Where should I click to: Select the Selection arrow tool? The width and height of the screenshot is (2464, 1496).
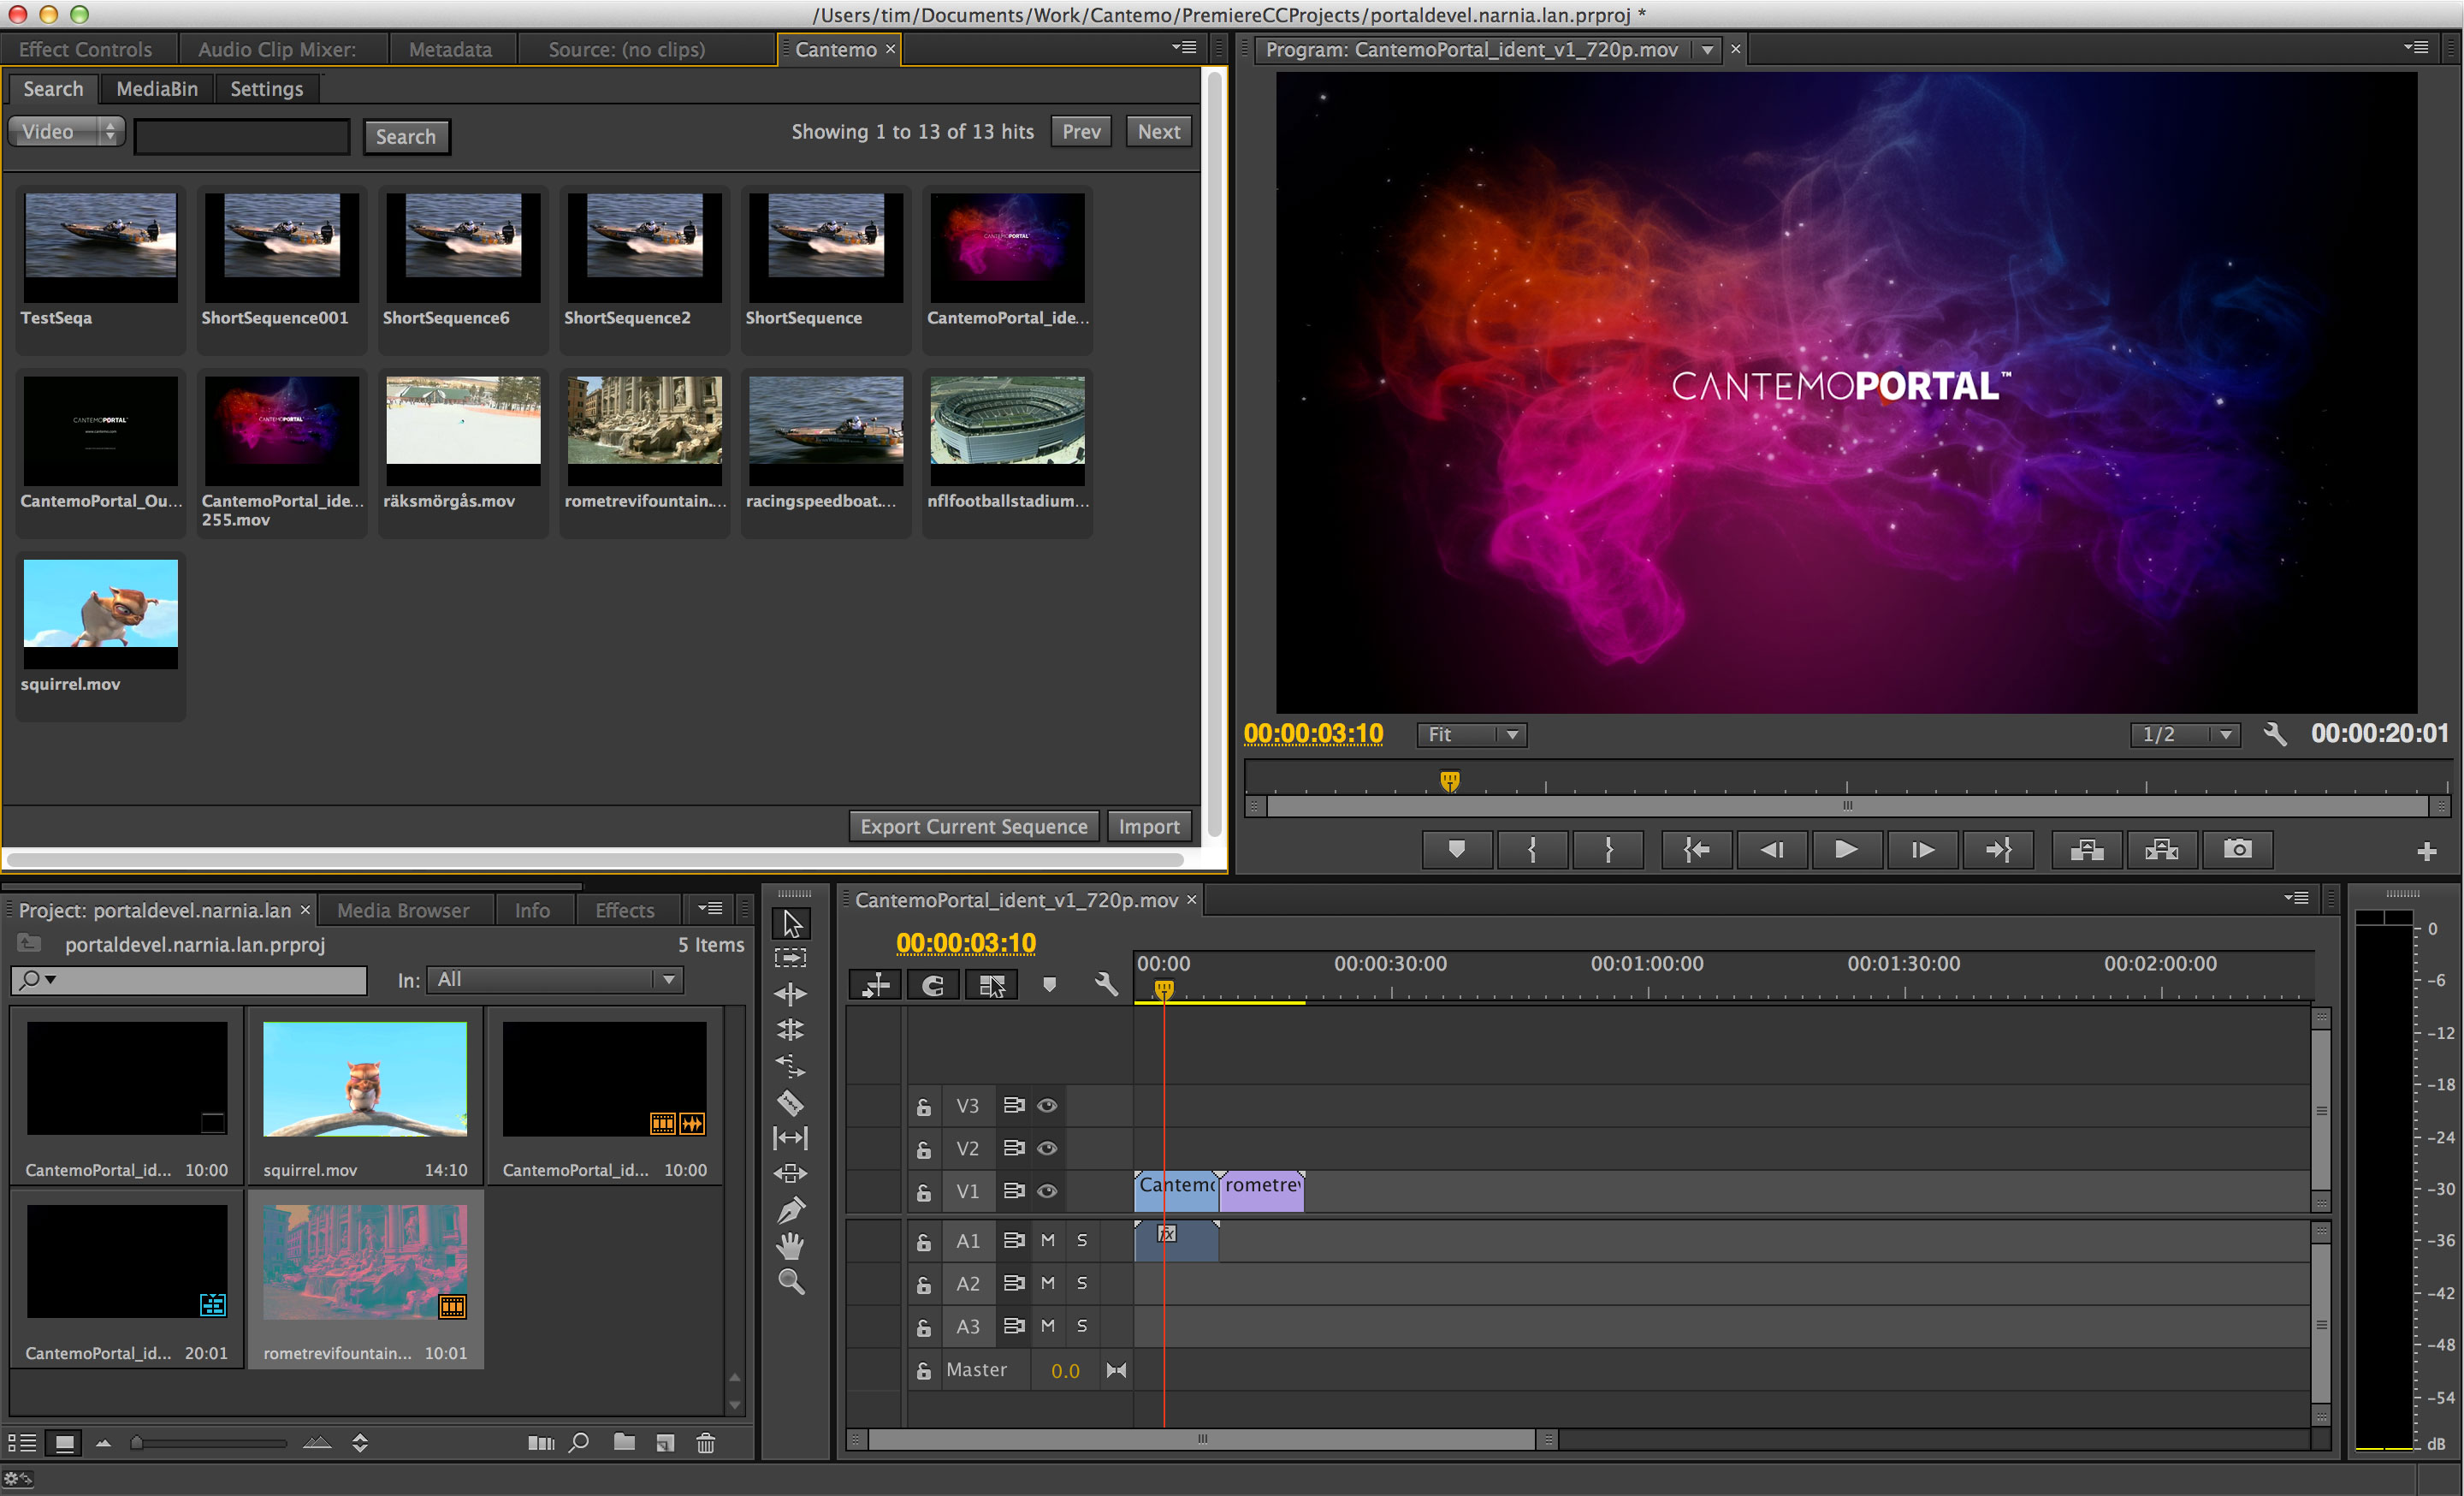click(x=791, y=923)
